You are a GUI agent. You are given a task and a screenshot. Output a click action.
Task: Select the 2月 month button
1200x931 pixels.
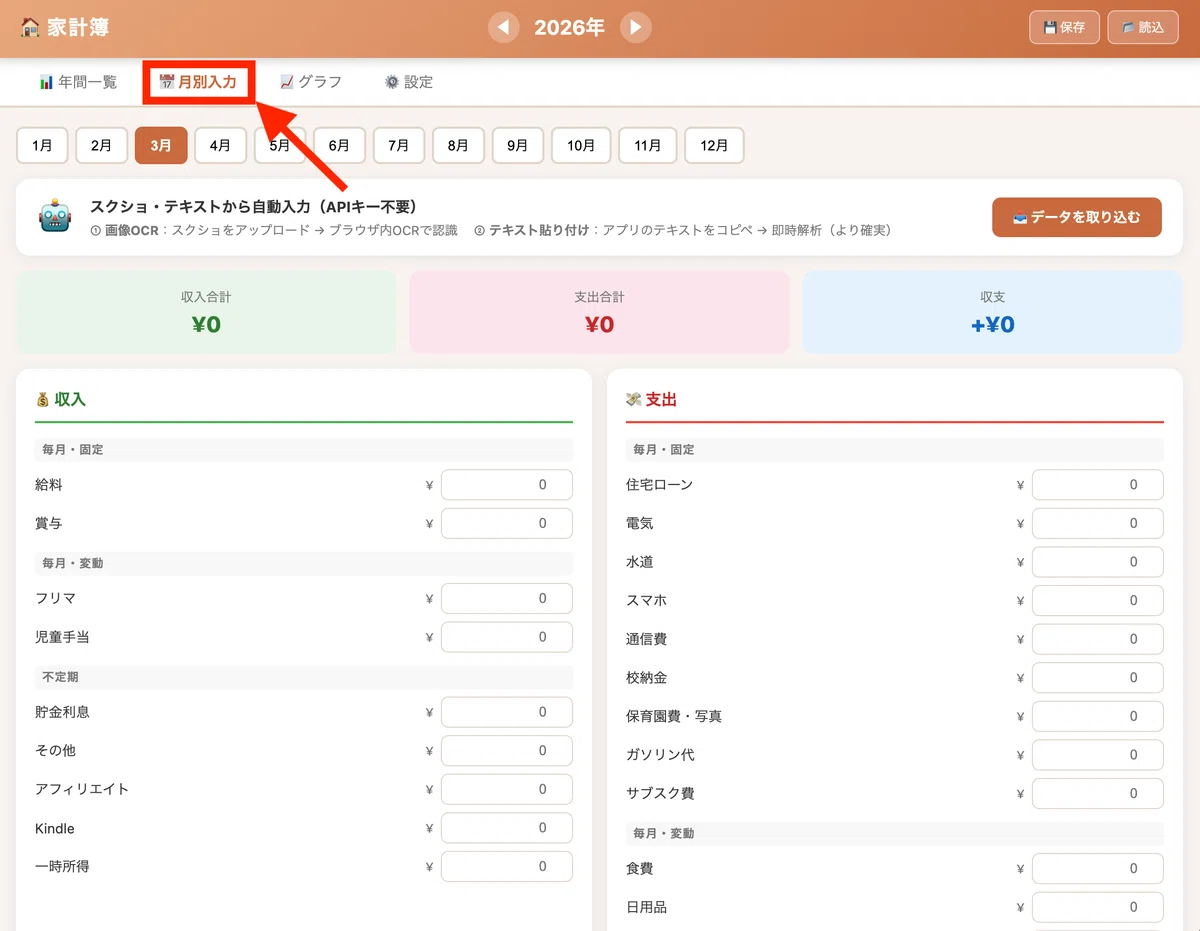click(x=101, y=145)
